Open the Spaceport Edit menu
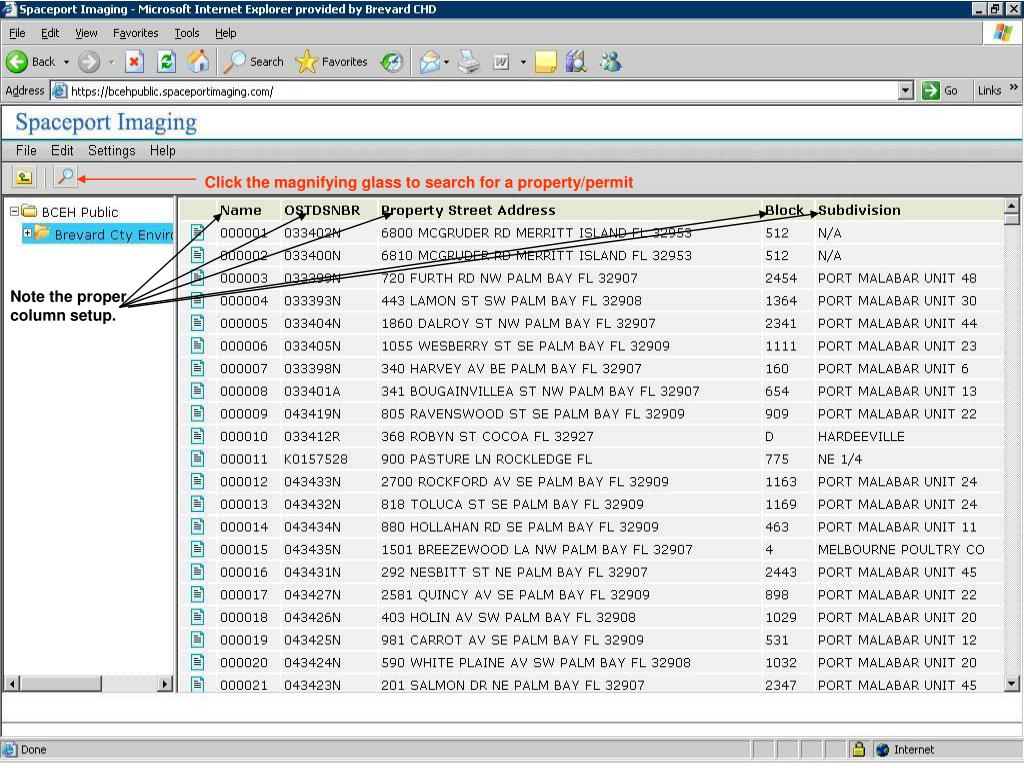The width and height of the screenshot is (1024, 768). 62,150
